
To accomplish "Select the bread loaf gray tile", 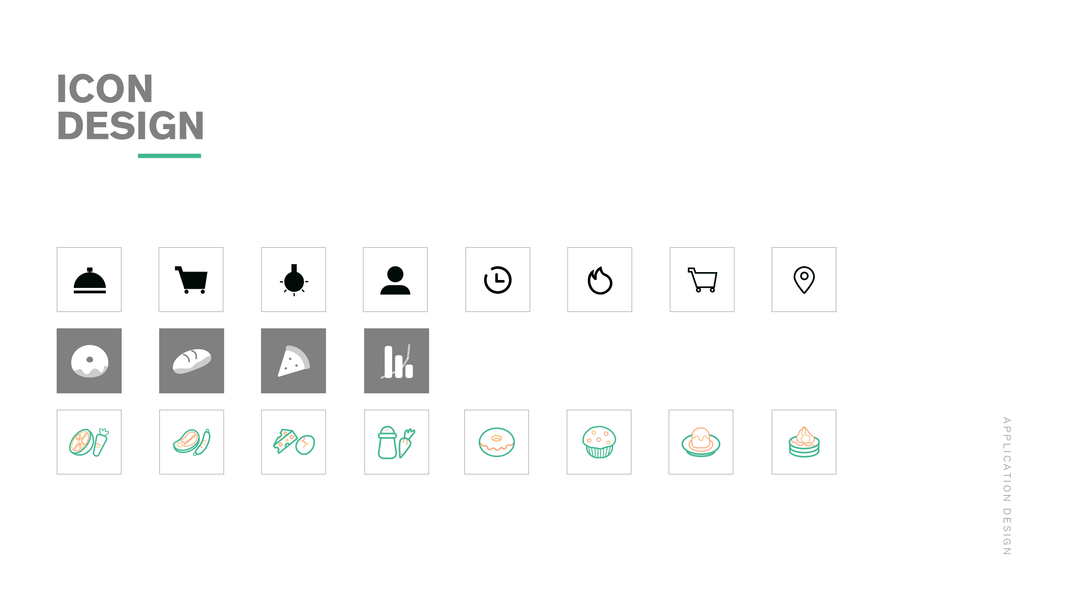I will (x=192, y=361).
